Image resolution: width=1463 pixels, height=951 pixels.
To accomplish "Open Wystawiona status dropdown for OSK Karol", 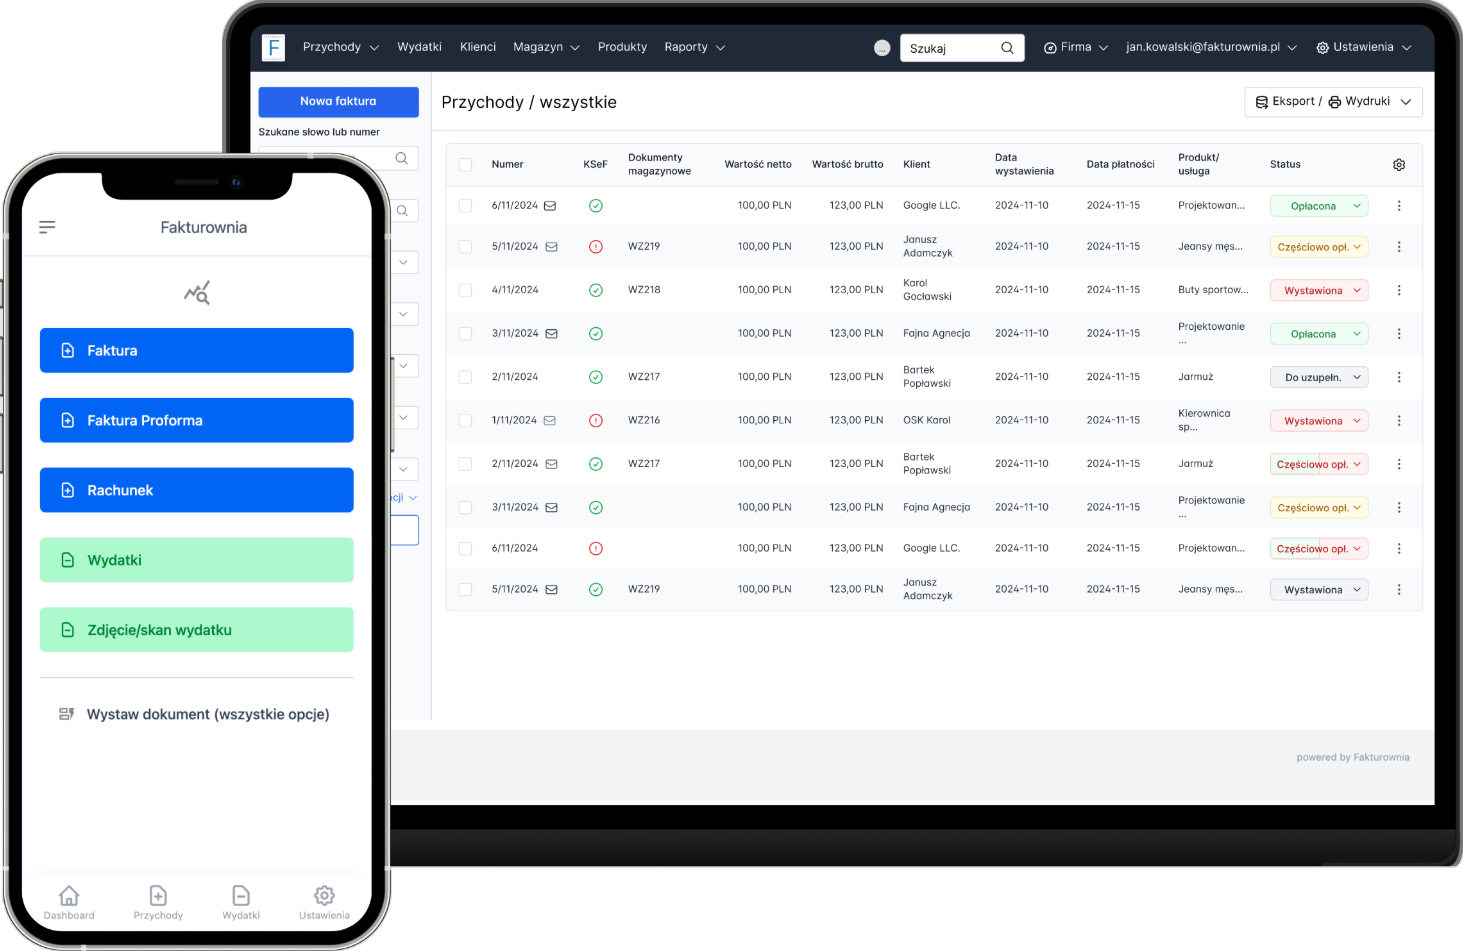I will (1319, 421).
